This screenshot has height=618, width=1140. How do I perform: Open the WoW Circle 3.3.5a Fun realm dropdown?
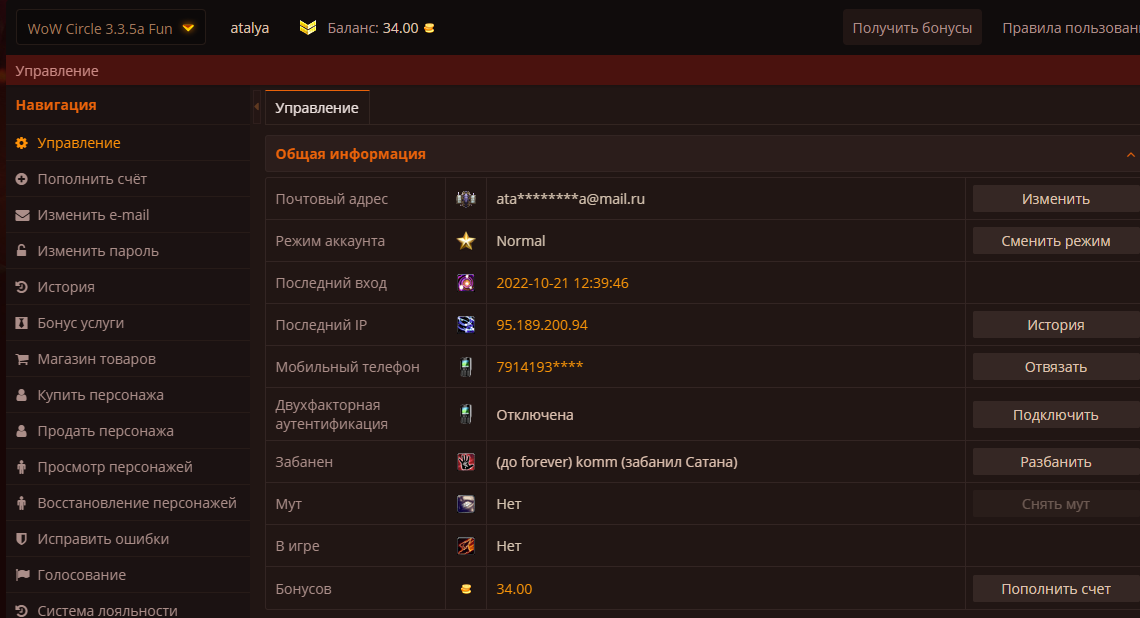click(111, 28)
